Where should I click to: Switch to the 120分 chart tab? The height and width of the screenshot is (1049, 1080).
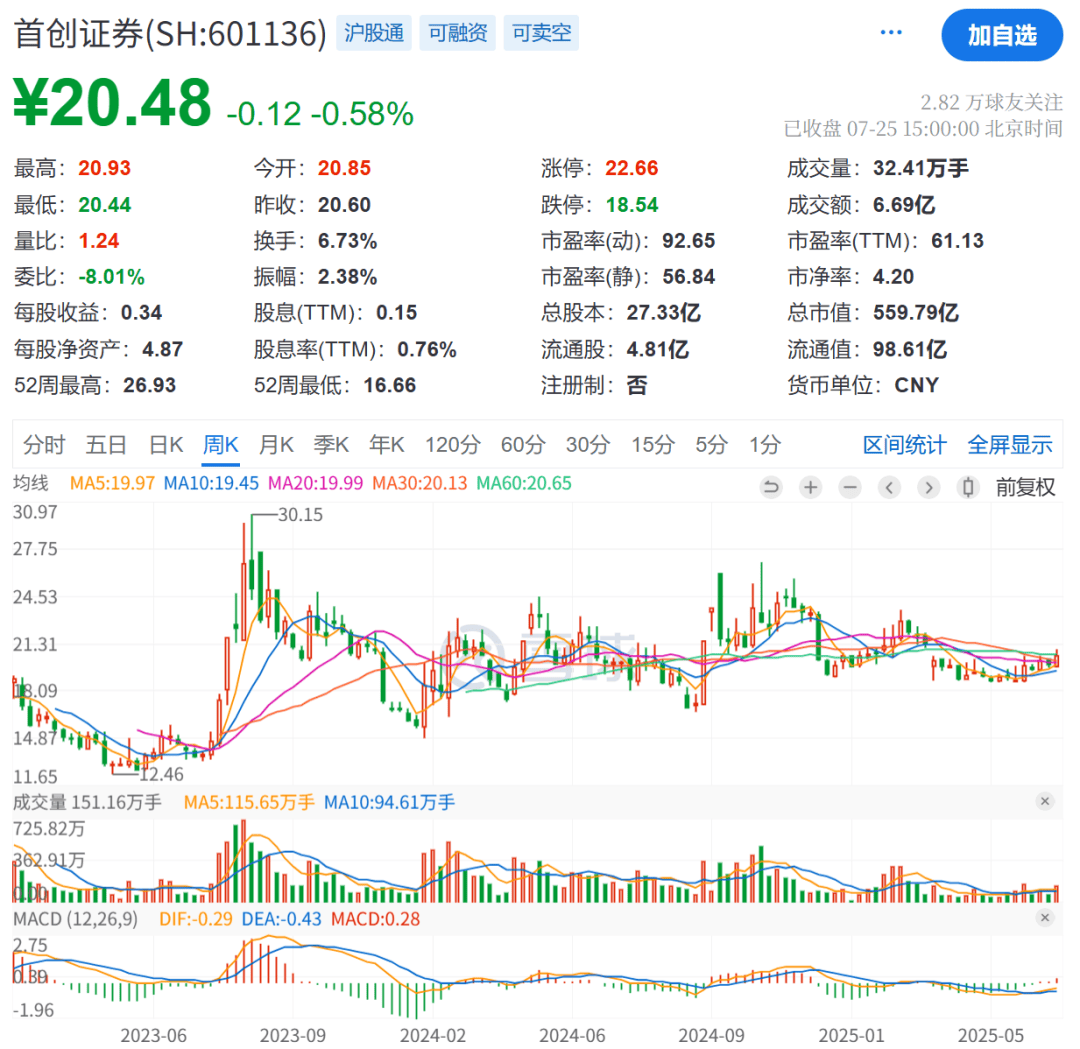pos(452,445)
